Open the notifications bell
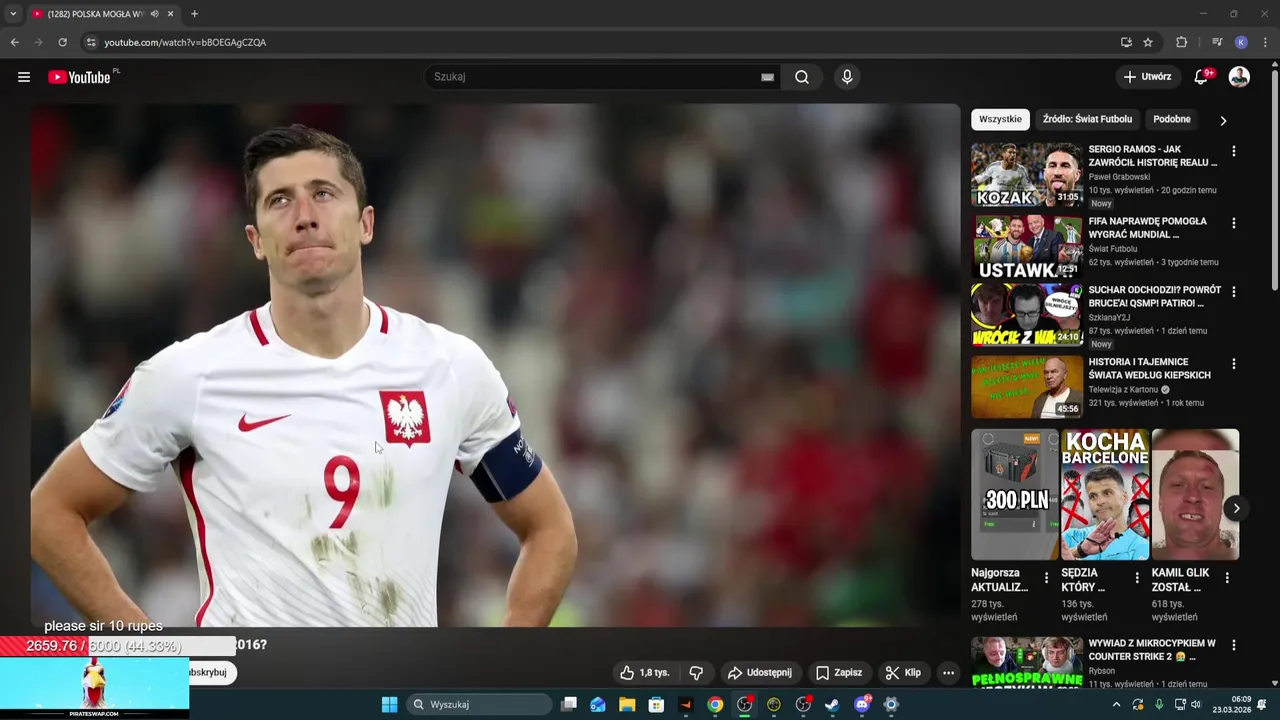Image resolution: width=1280 pixels, height=720 pixels. point(1201,77)
